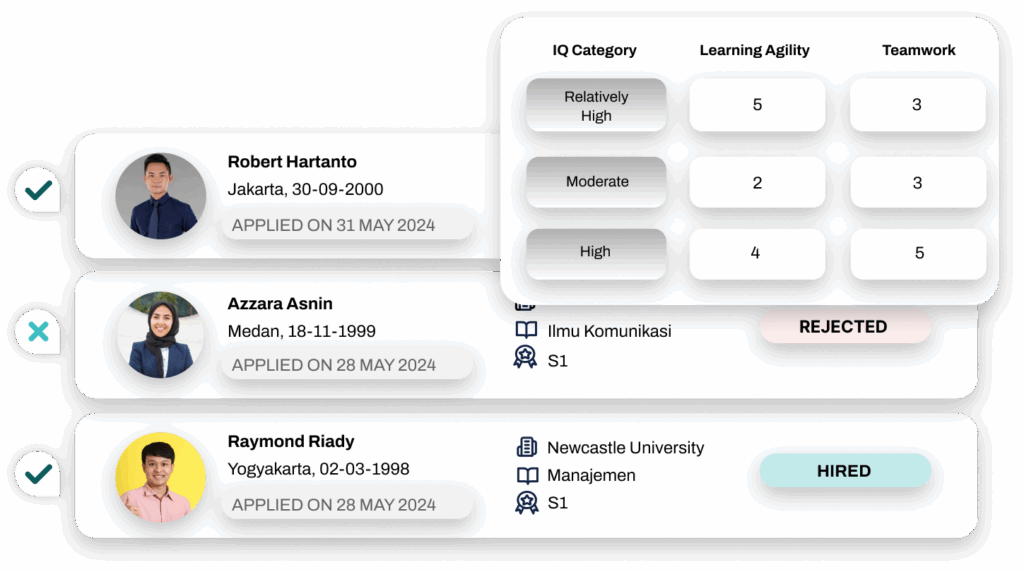The height and width of the screenshot is (572, 1024).
Task: Click the REJECTED status badge
Action: click(x=844, y=327)
